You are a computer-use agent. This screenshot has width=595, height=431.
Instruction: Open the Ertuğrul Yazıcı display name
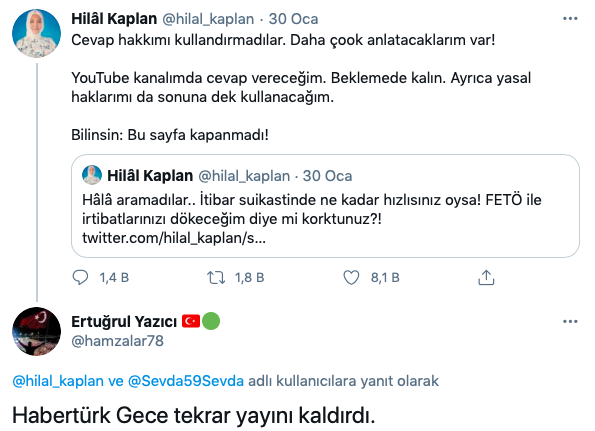pyautogui.click(x=124, y=322)
